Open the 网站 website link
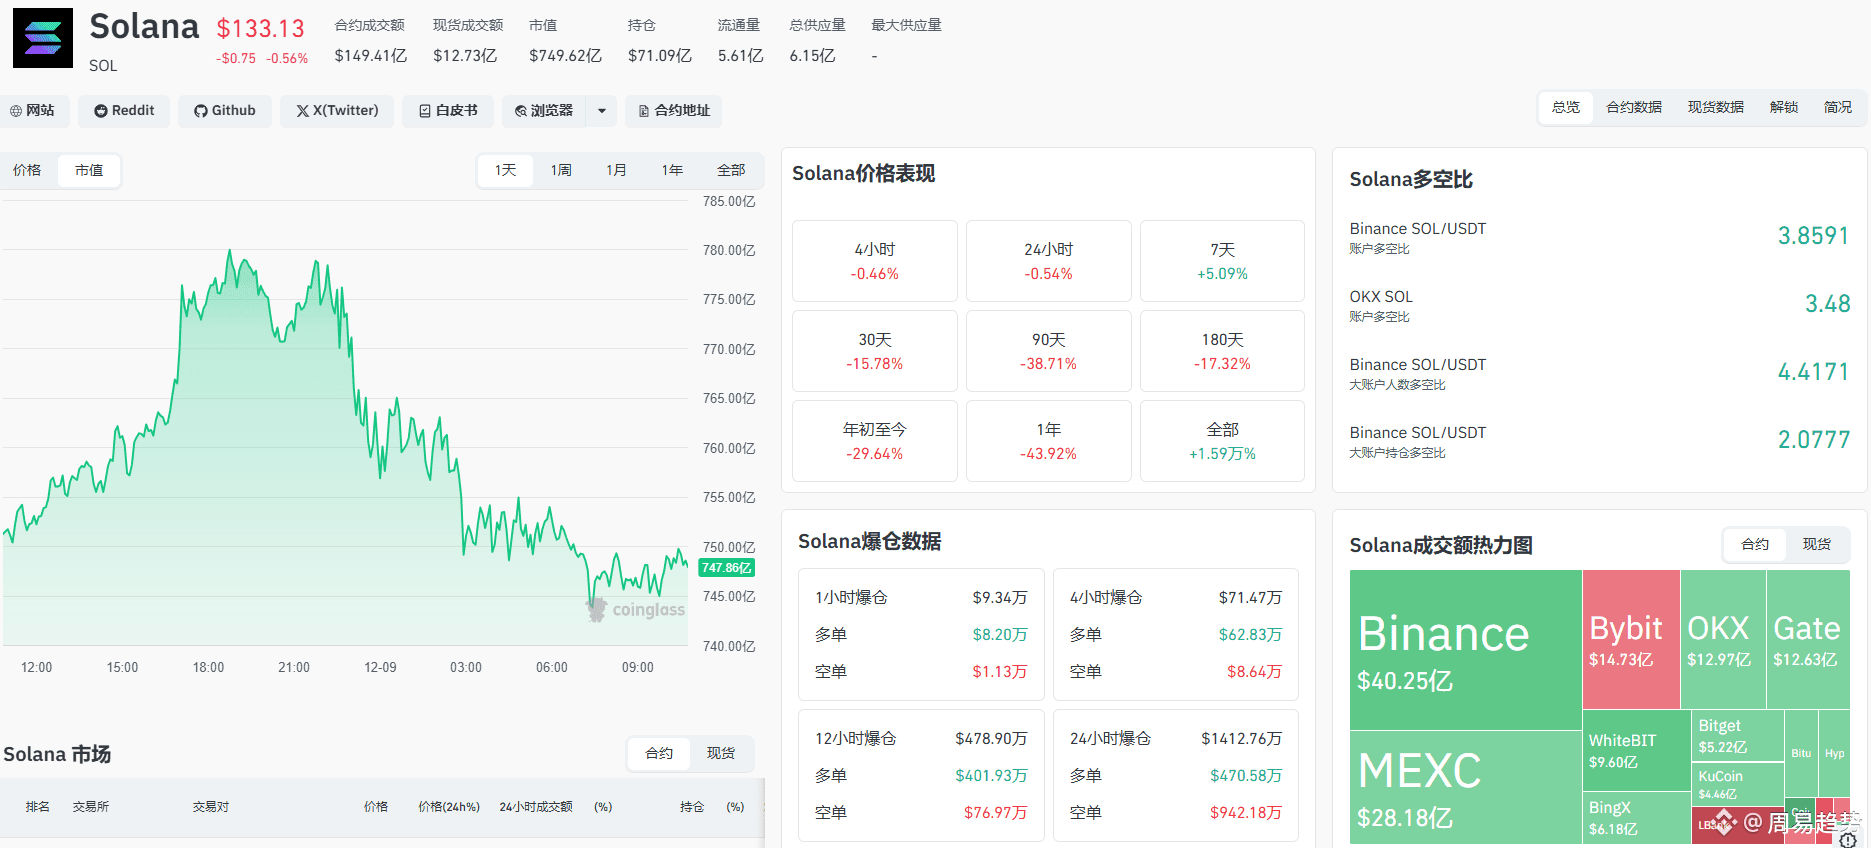The height and width of the screenshot is (848, 1871). click(x=33, y=111)
